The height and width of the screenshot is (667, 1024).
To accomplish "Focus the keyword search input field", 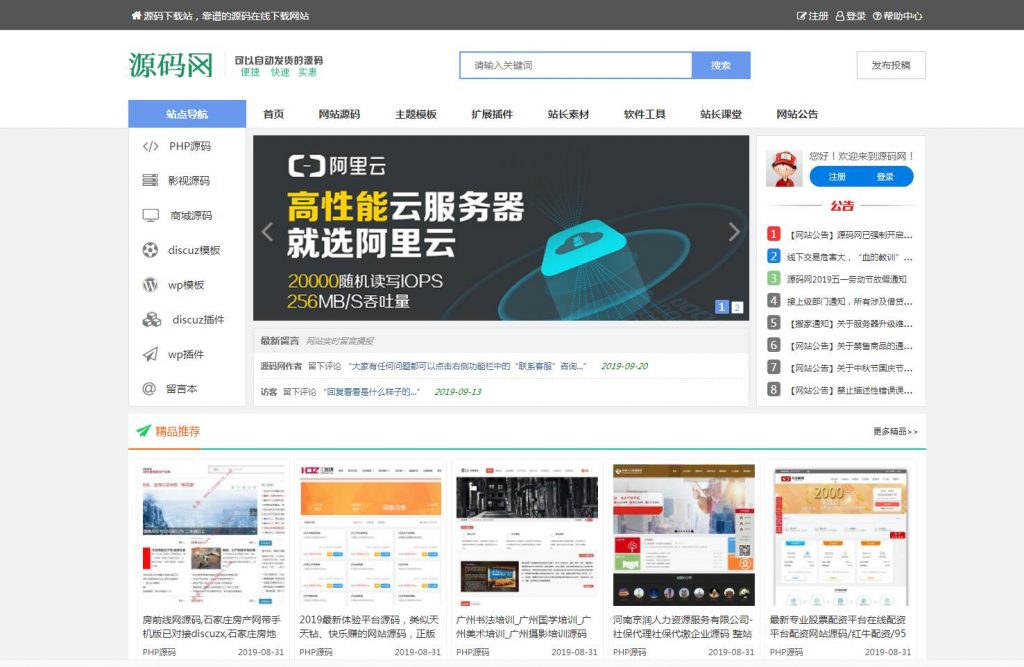I will point(576,65).
